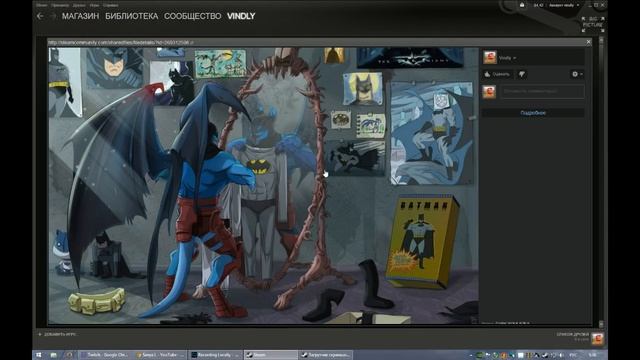This screenshot has width=640, height=360.
Task: Click the vertical scrollbar on right
Action: tap(601, 182)
